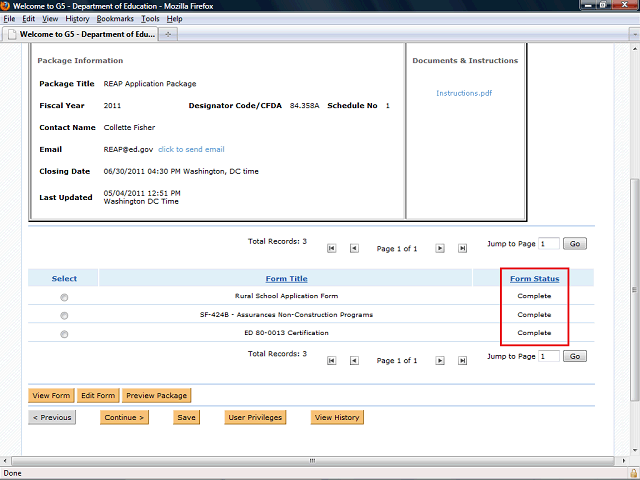The width and height of the screenshot is (640, 480).
Task: Click the scroll down arrow
Action: [x=634, y=451]
